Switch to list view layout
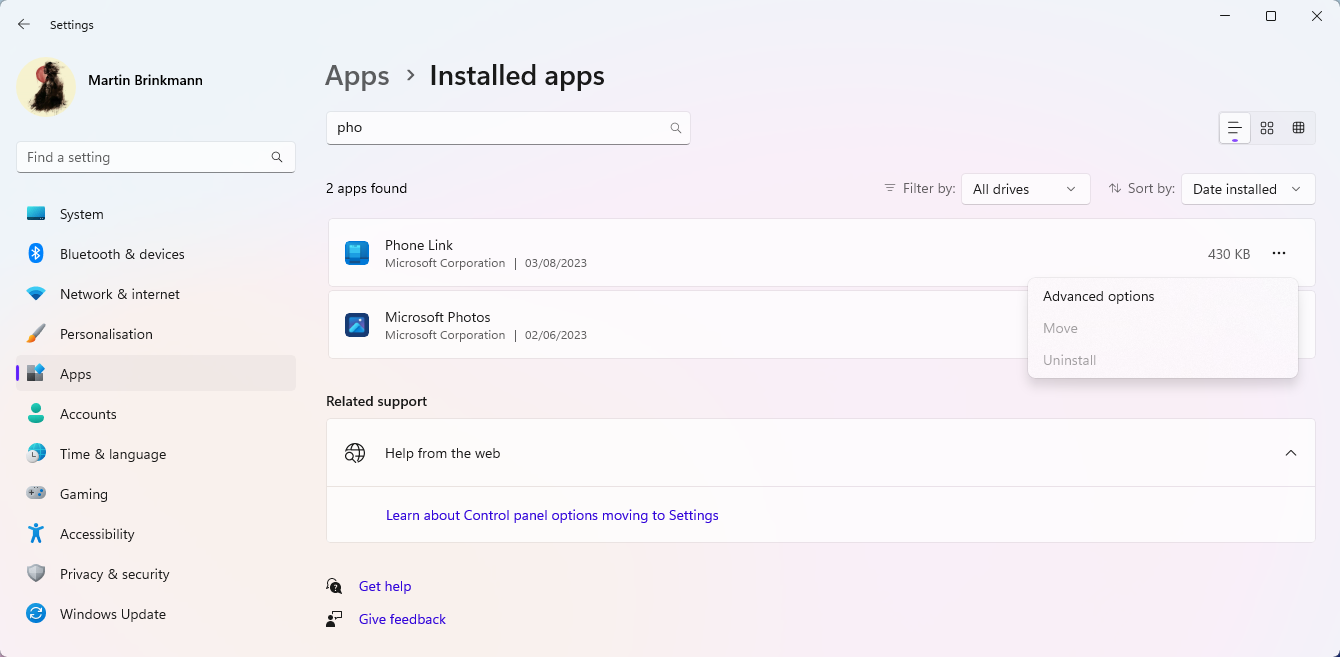Viewport: 1340px width, 657px height. click(x=1235, y=128)
